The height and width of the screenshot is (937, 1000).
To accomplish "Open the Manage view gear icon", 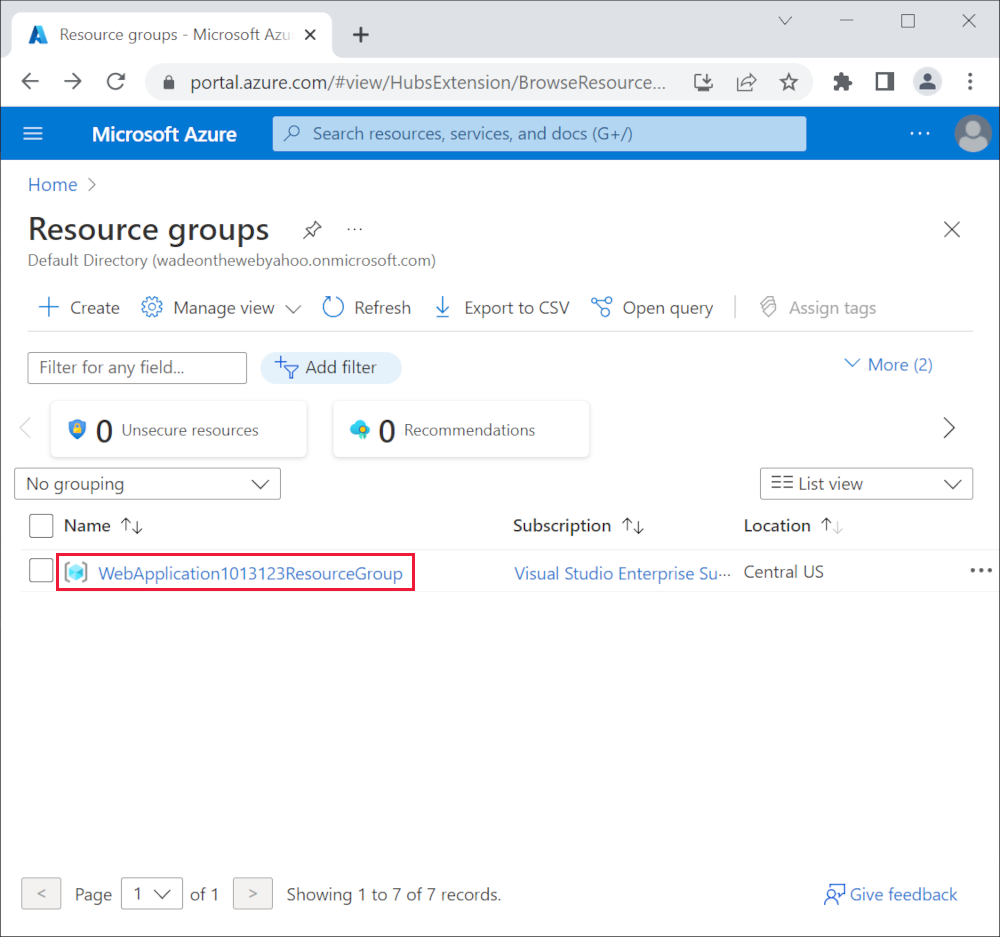I will click(x=152, y=307).
